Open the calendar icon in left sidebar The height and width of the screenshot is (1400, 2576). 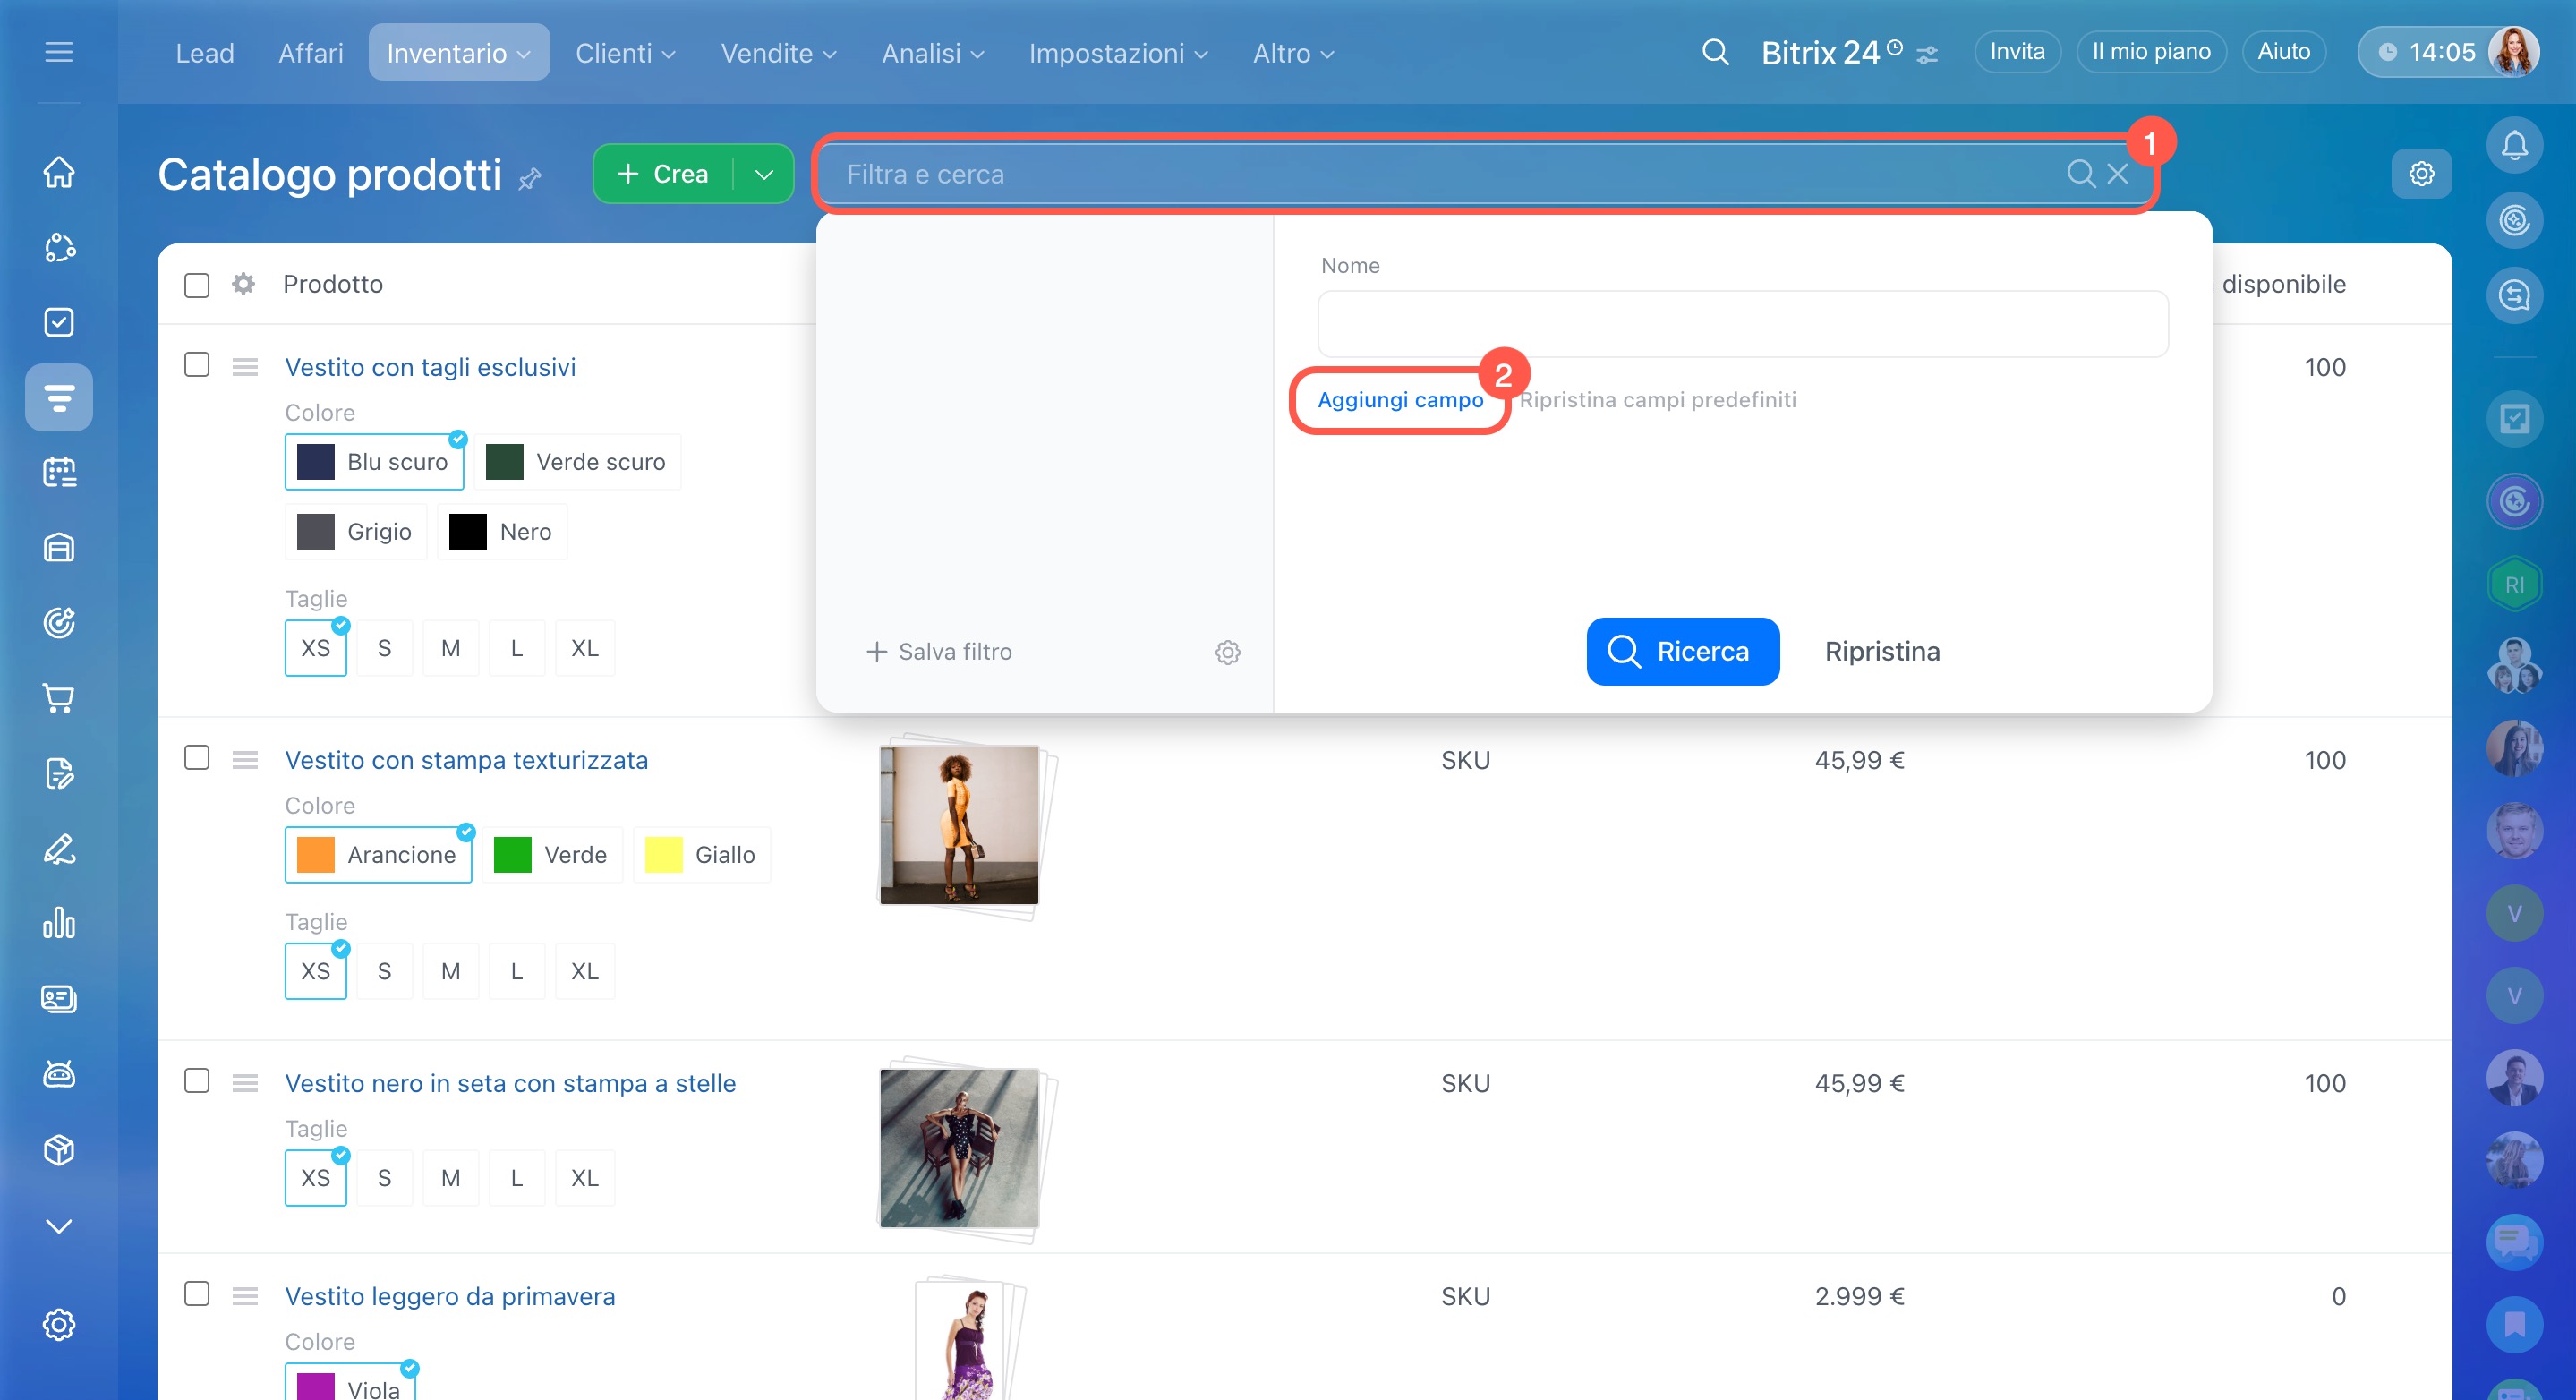59,472
